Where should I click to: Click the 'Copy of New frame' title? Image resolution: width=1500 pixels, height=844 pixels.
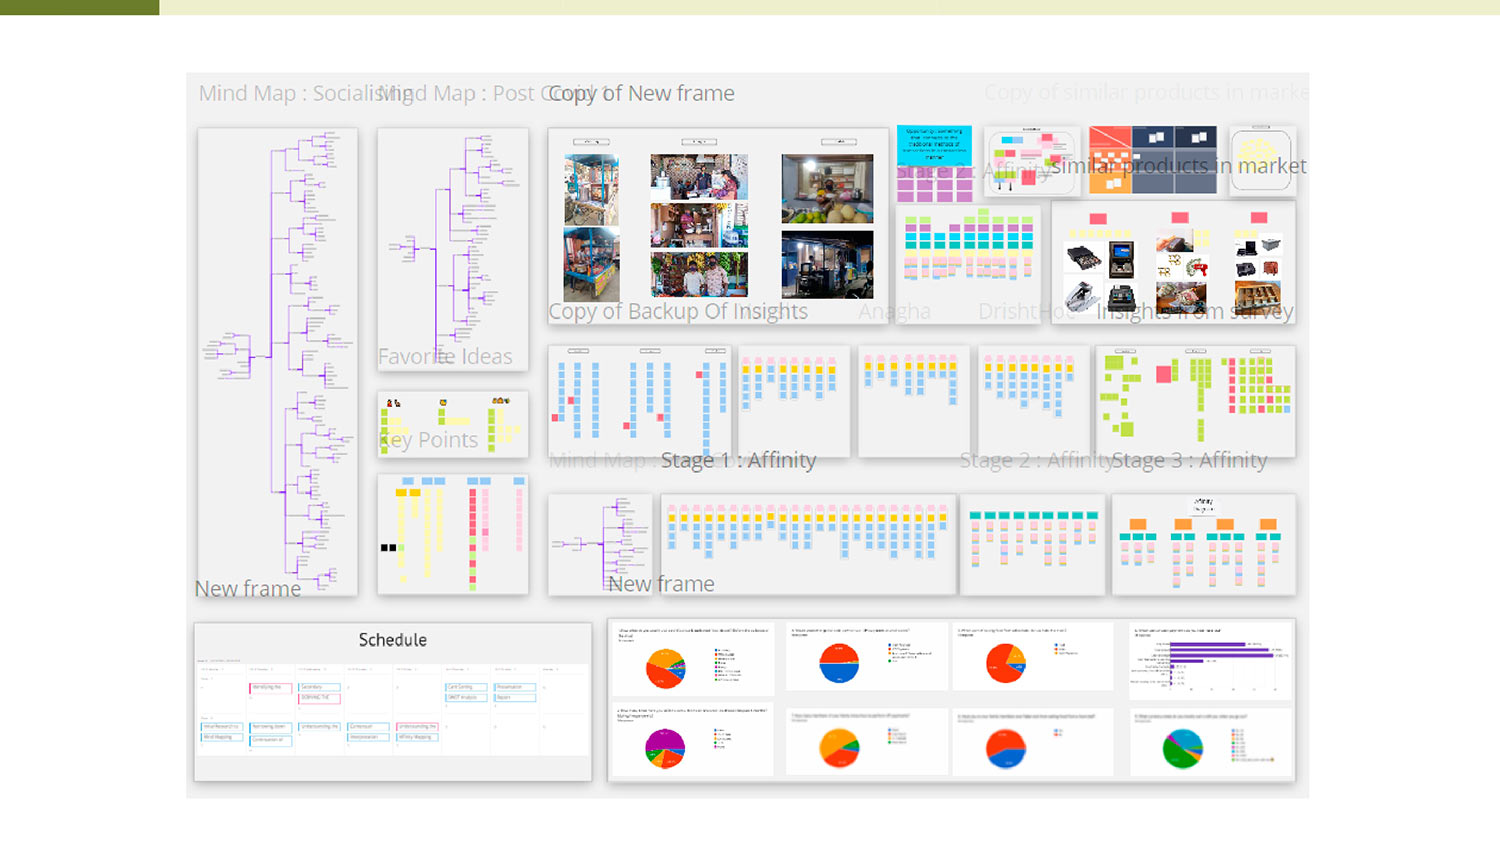click(641, 94)
